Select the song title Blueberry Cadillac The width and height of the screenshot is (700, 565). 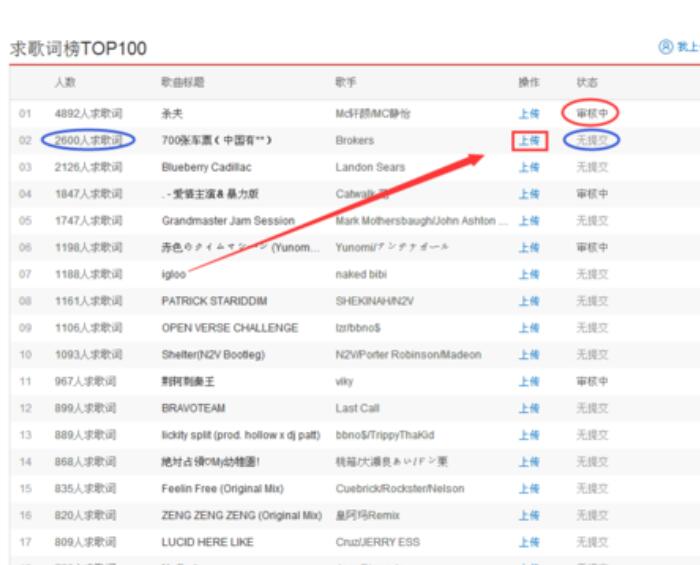point(206,167)
